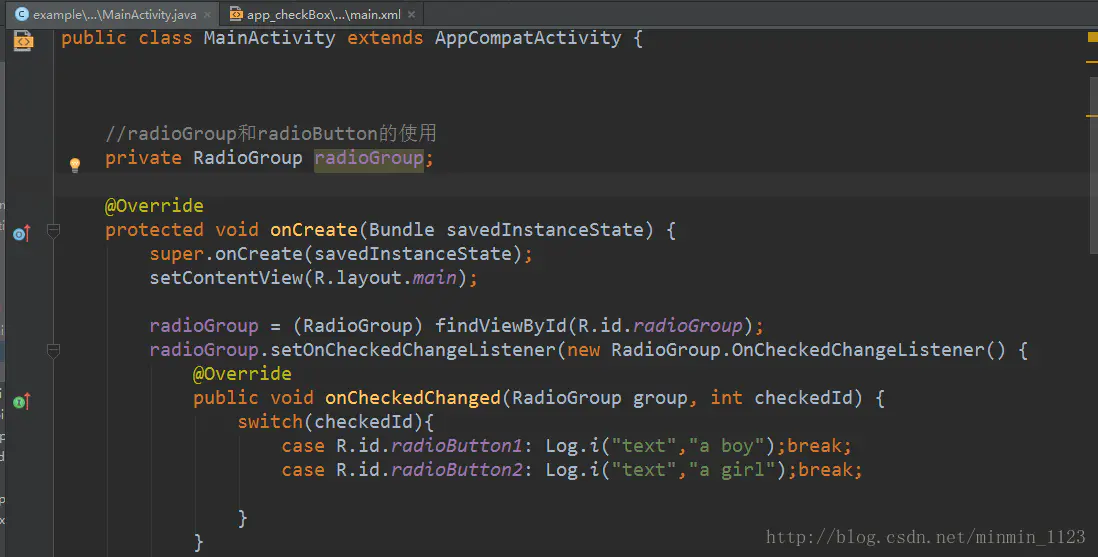
Task: Click the override gutter icon beside onCreate
Action: pyautogui.click(x=22, y=233)
